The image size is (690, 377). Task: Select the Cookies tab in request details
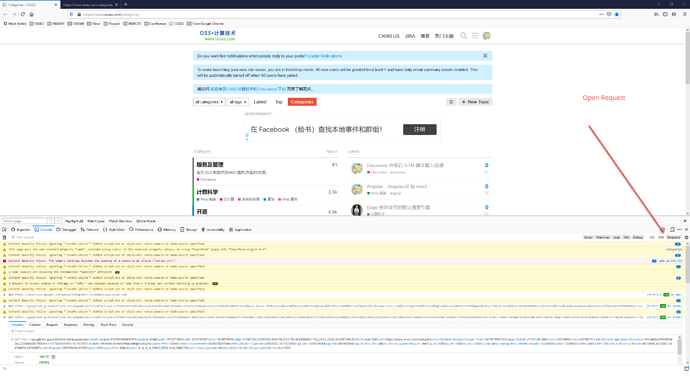click(x=35, y=325)
